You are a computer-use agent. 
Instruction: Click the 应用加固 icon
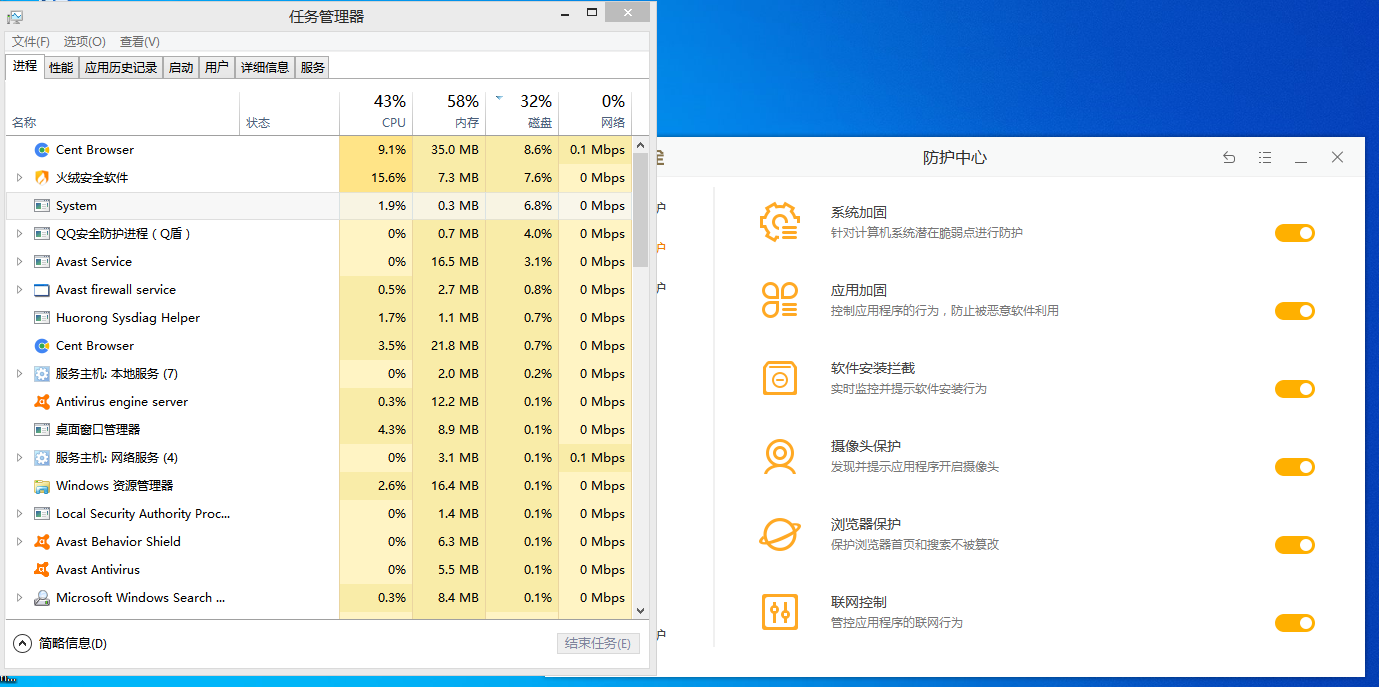coord(779,300)
